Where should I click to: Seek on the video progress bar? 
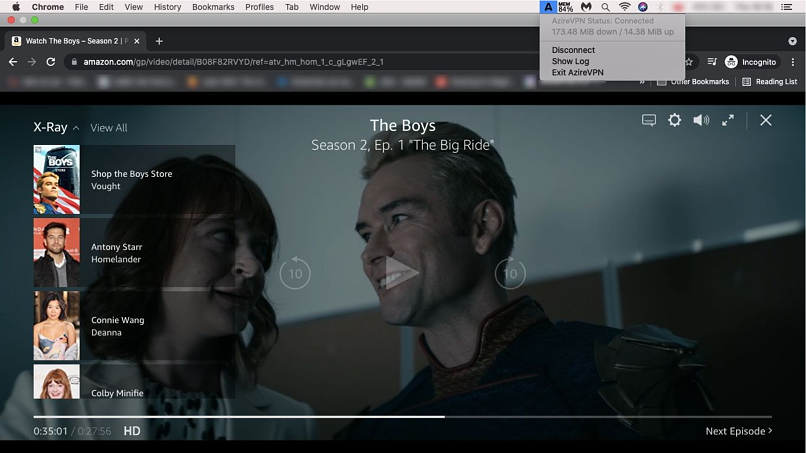(x=402, y=416)
